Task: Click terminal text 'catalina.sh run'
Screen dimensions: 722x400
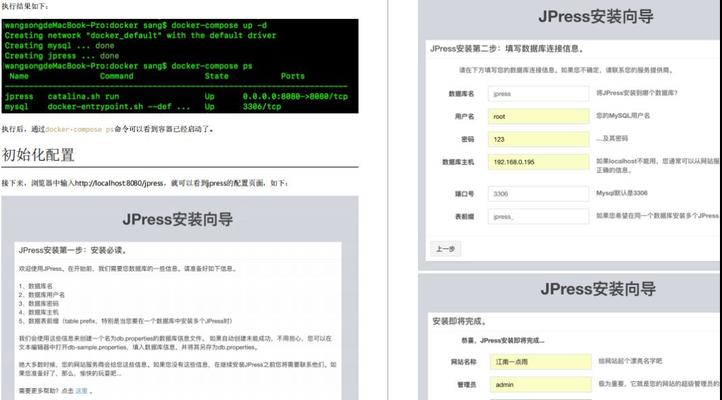Action: coord(83,96)
